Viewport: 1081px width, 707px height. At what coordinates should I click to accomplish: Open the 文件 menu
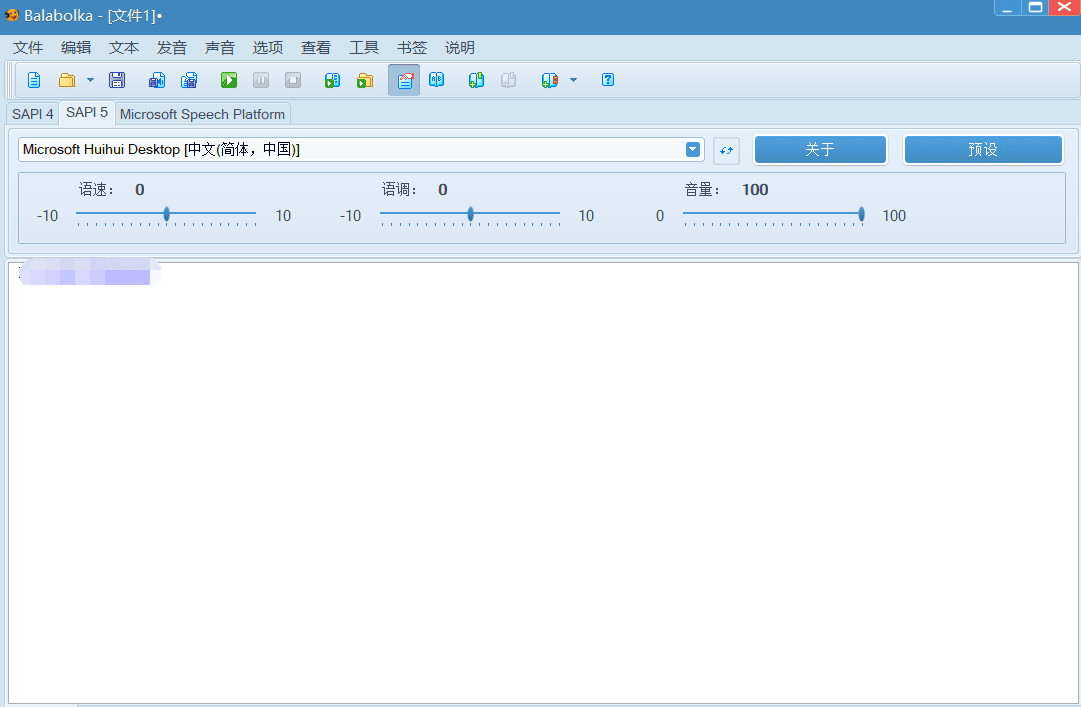28,48
